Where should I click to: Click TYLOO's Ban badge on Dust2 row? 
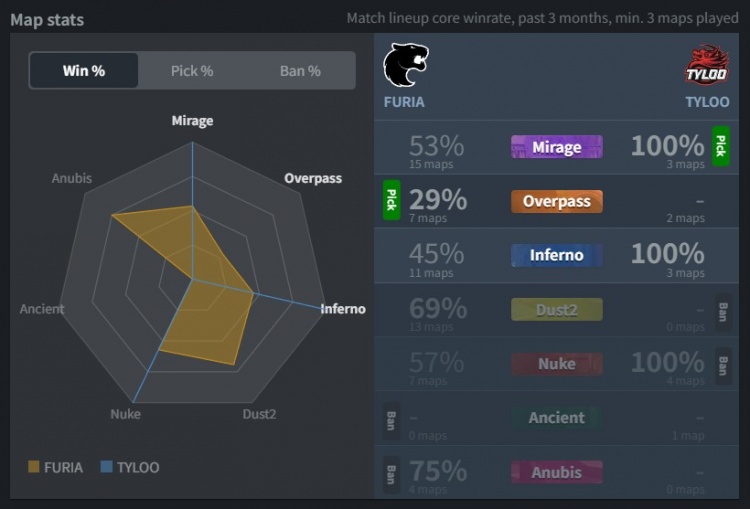pos(723,310)
